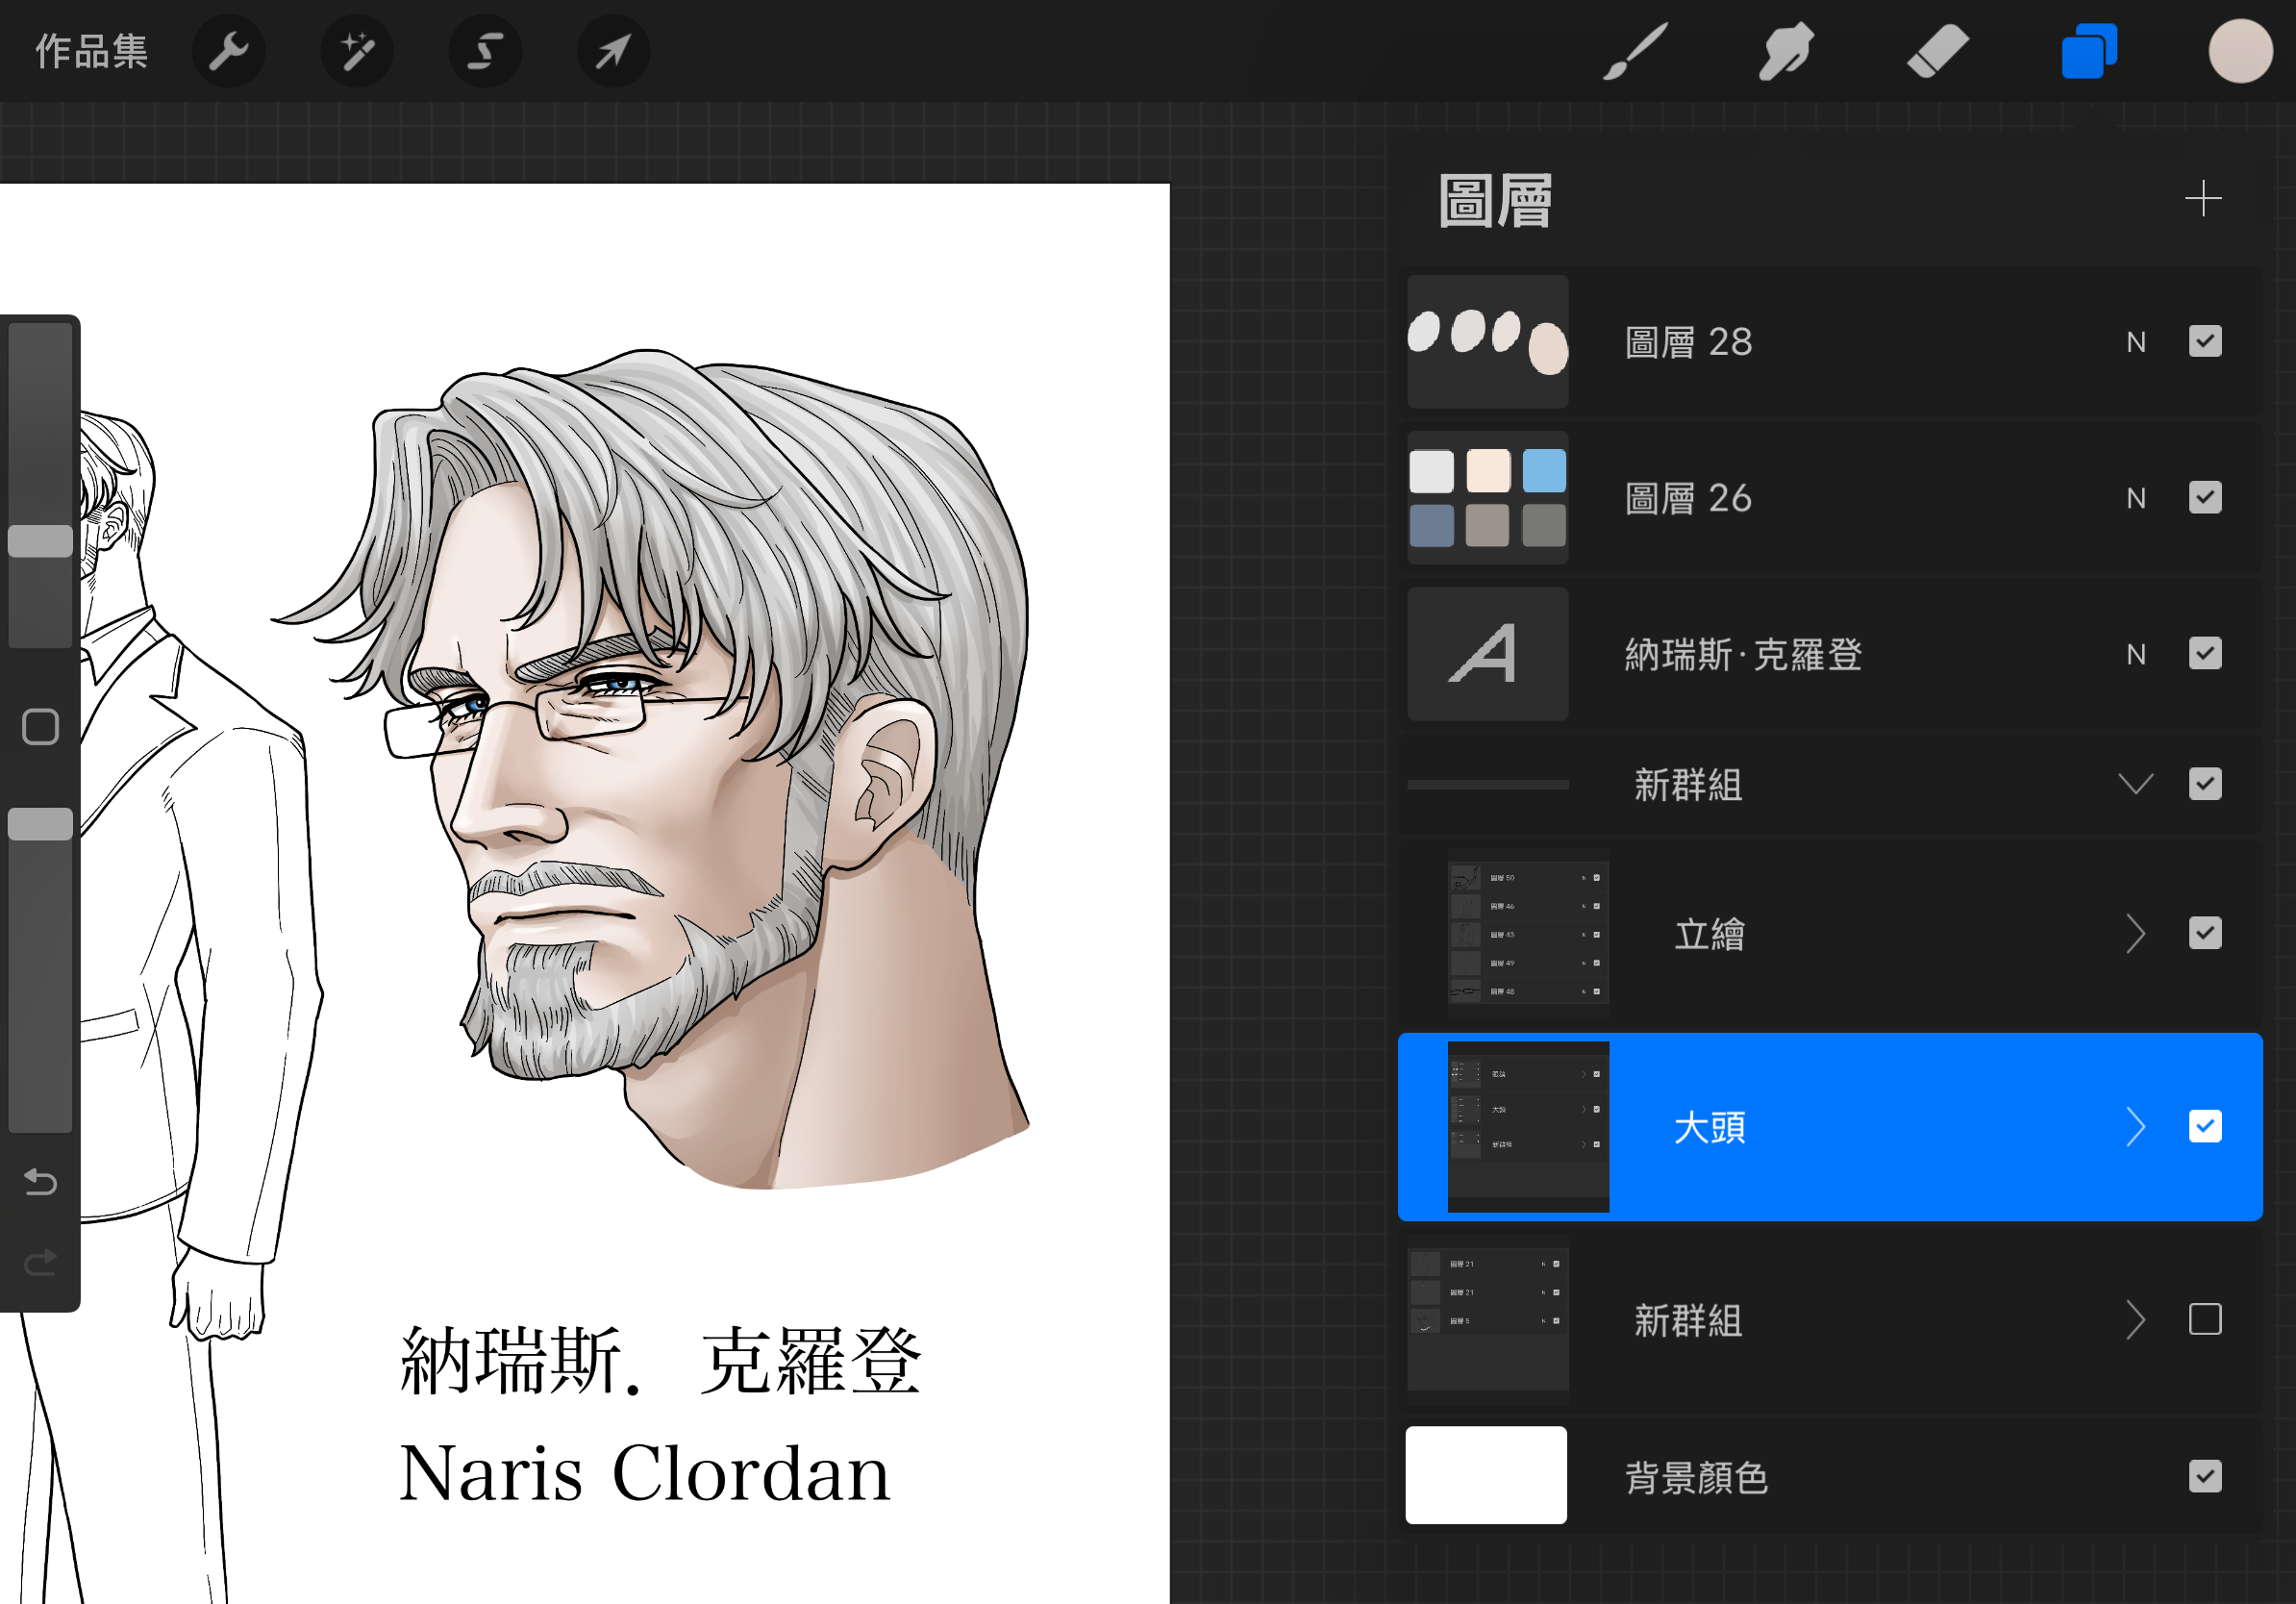This screenshot has width=2296, height=1604.
Task: Activate the Transform arrow tool
Action: [x=613, y=51]
